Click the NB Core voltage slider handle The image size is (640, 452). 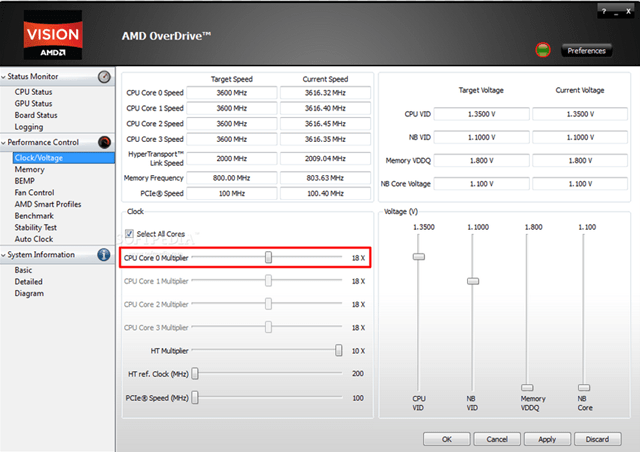click(x=584, y=387)
